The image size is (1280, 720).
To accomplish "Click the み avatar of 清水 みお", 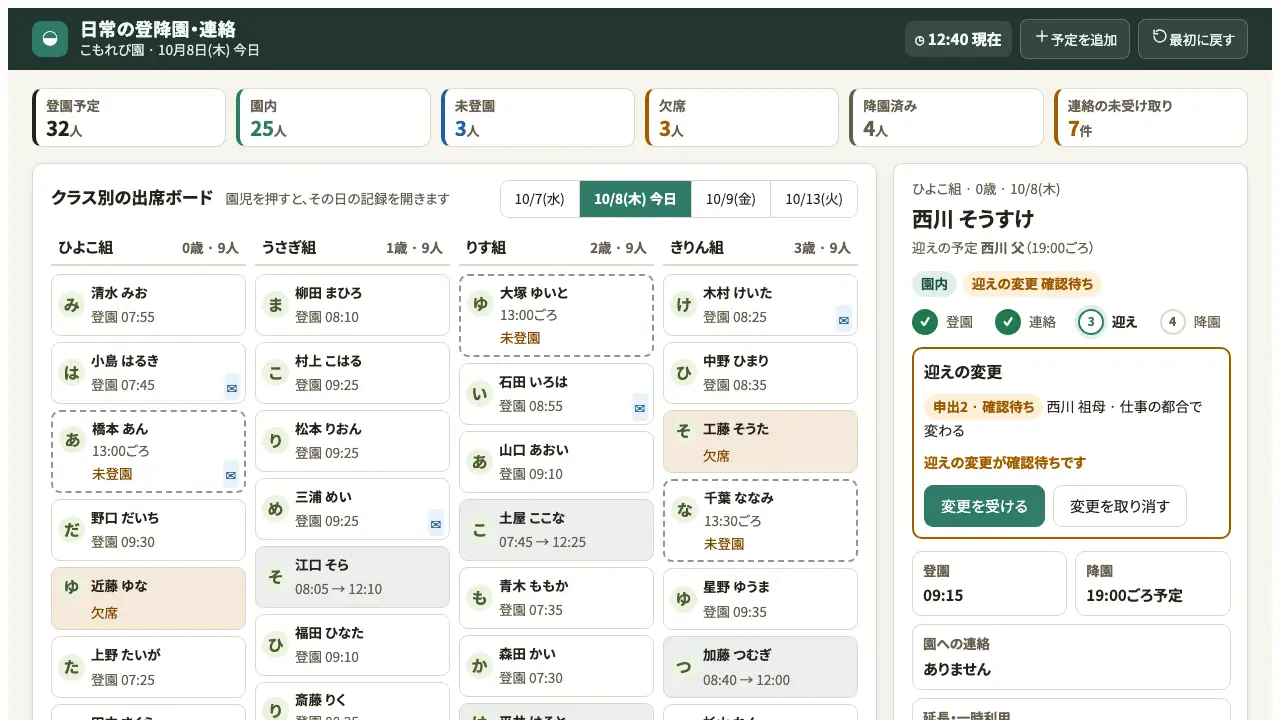I will tap(72, 305).
